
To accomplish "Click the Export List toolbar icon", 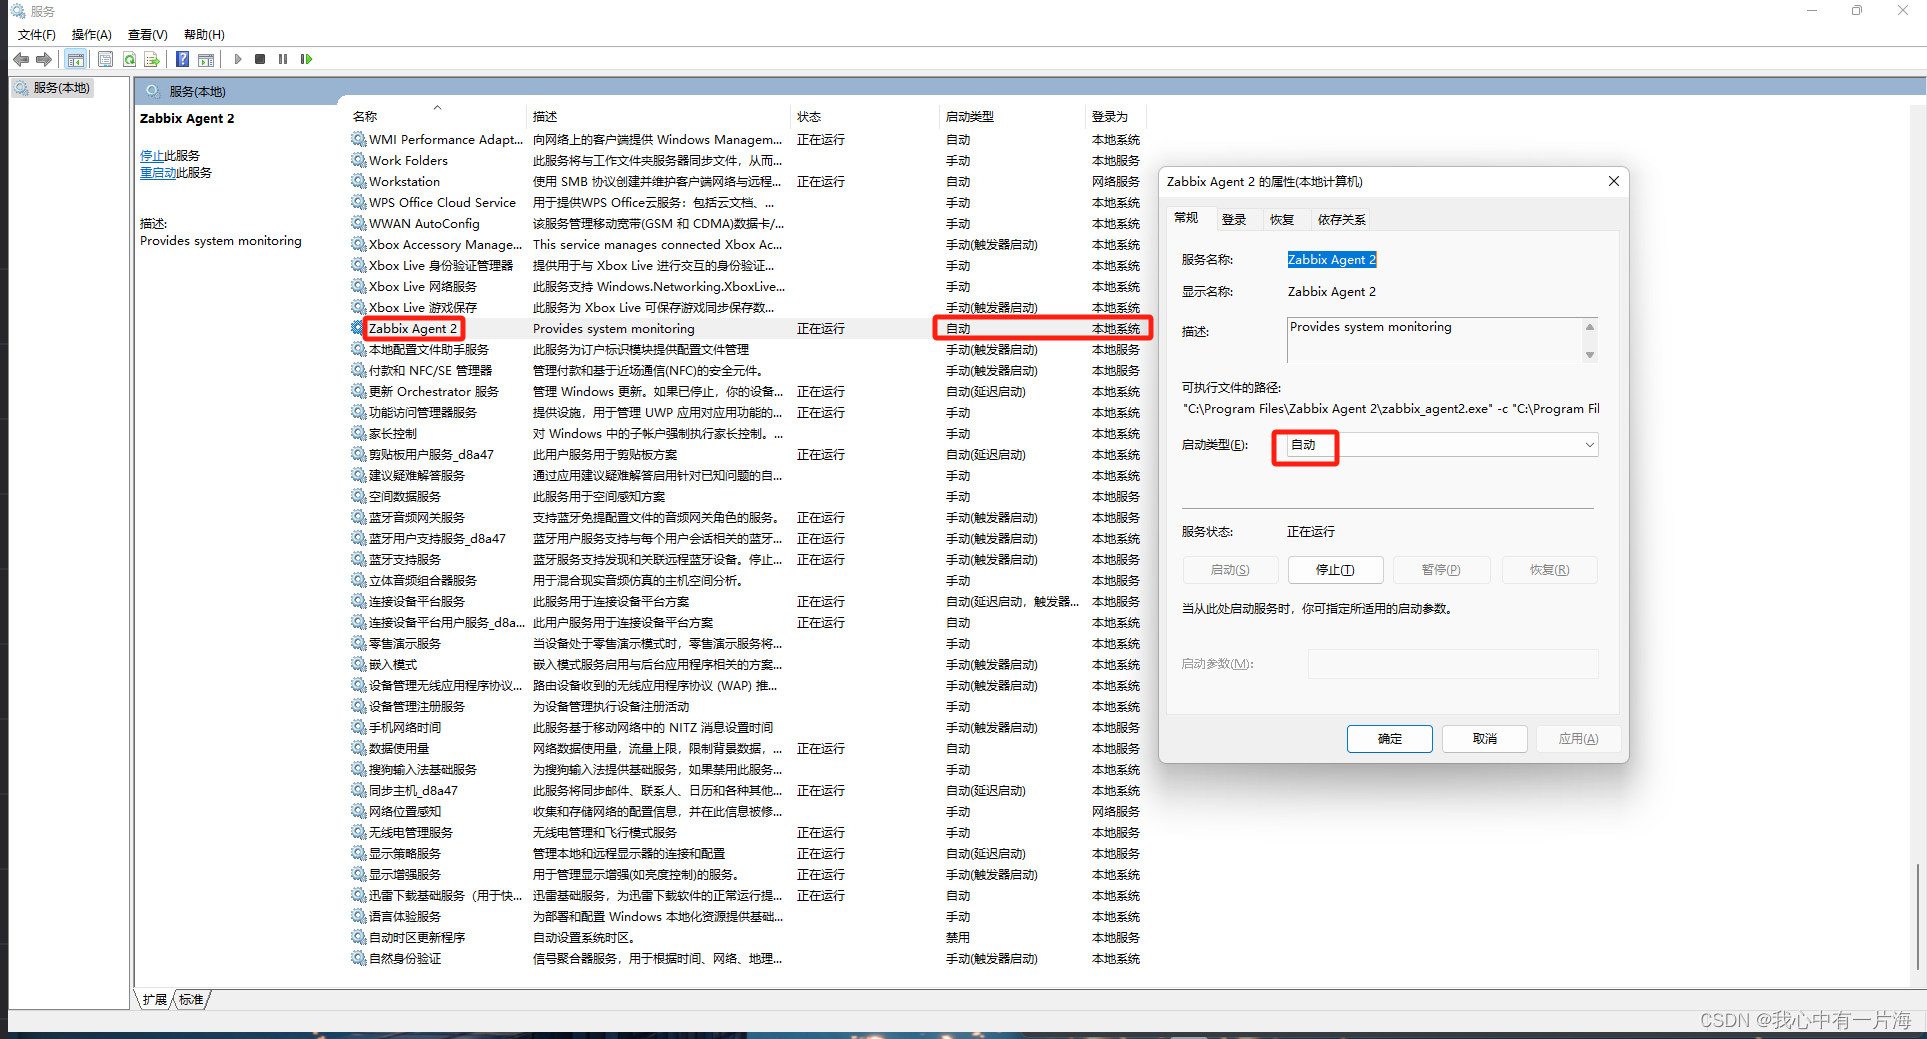I will coord(152,59).
